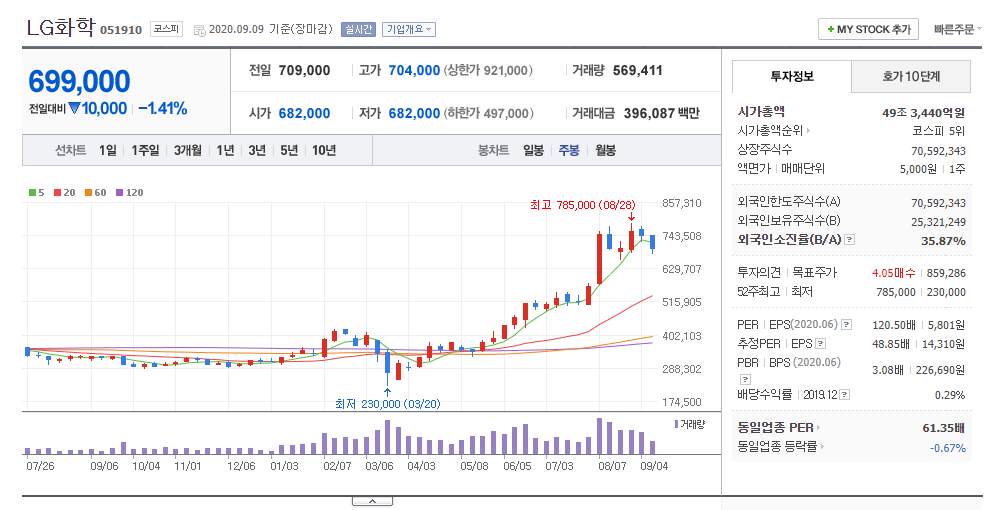The height and width of the screenshot is (510, 991).
Task: Click the 09/04 date label on chart axis
Action: click(654, 466)
